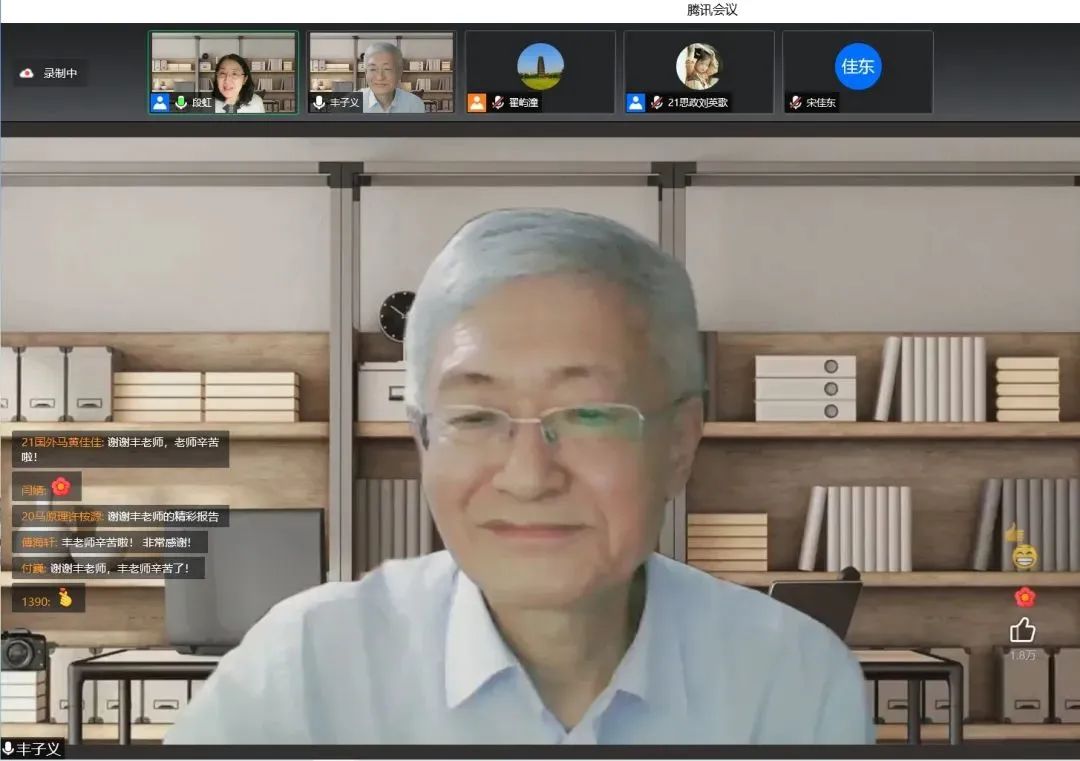This screenshot has height=761, width=1080.
Task: Click 翟屿潼's pagoda avatar
Action: pyautogui.click(x=540, y=66)
